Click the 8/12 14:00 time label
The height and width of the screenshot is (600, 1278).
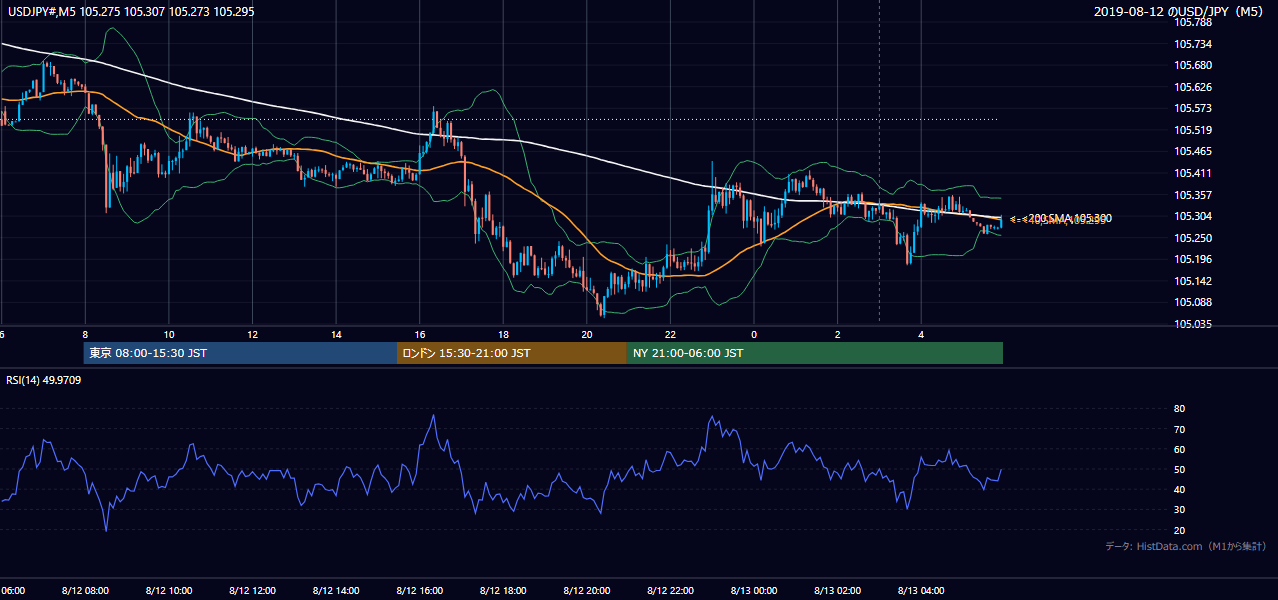[335, 590]
